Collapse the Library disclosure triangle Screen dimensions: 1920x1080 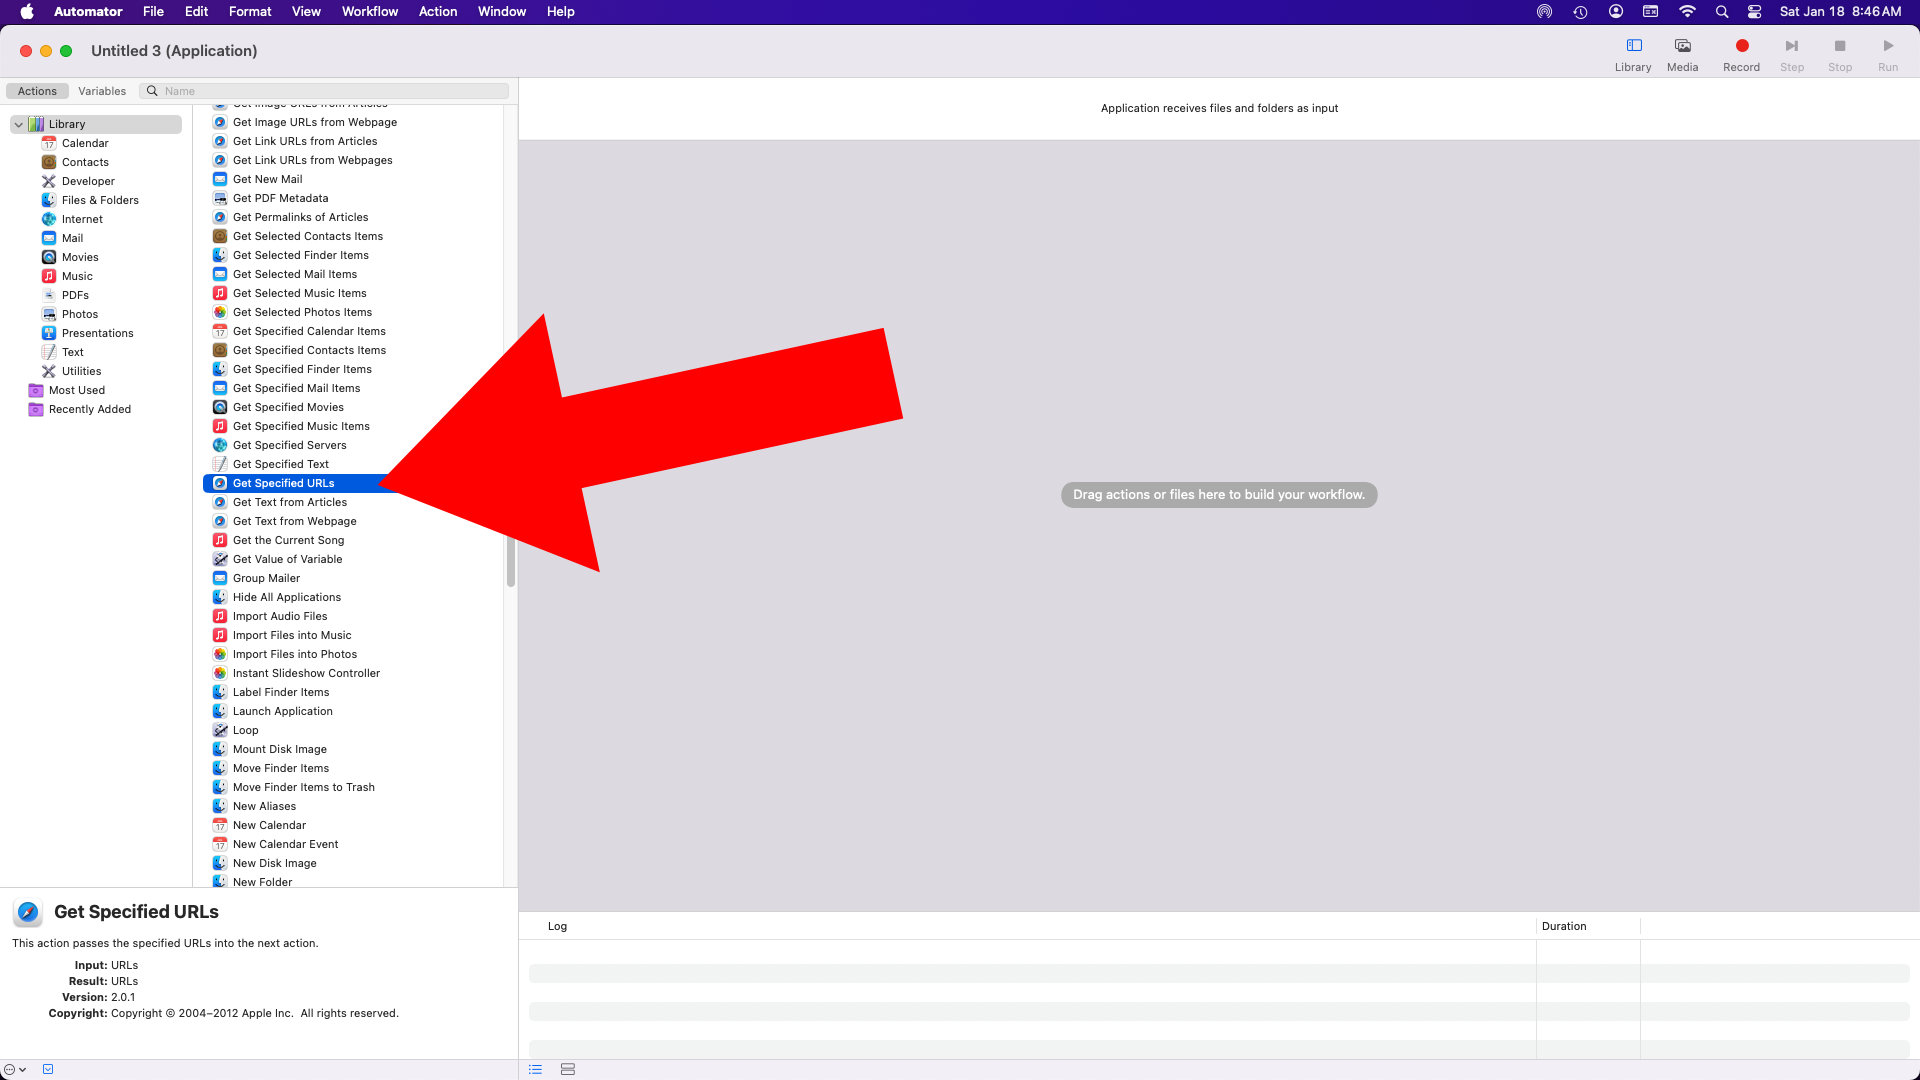[x=18, y=124]
